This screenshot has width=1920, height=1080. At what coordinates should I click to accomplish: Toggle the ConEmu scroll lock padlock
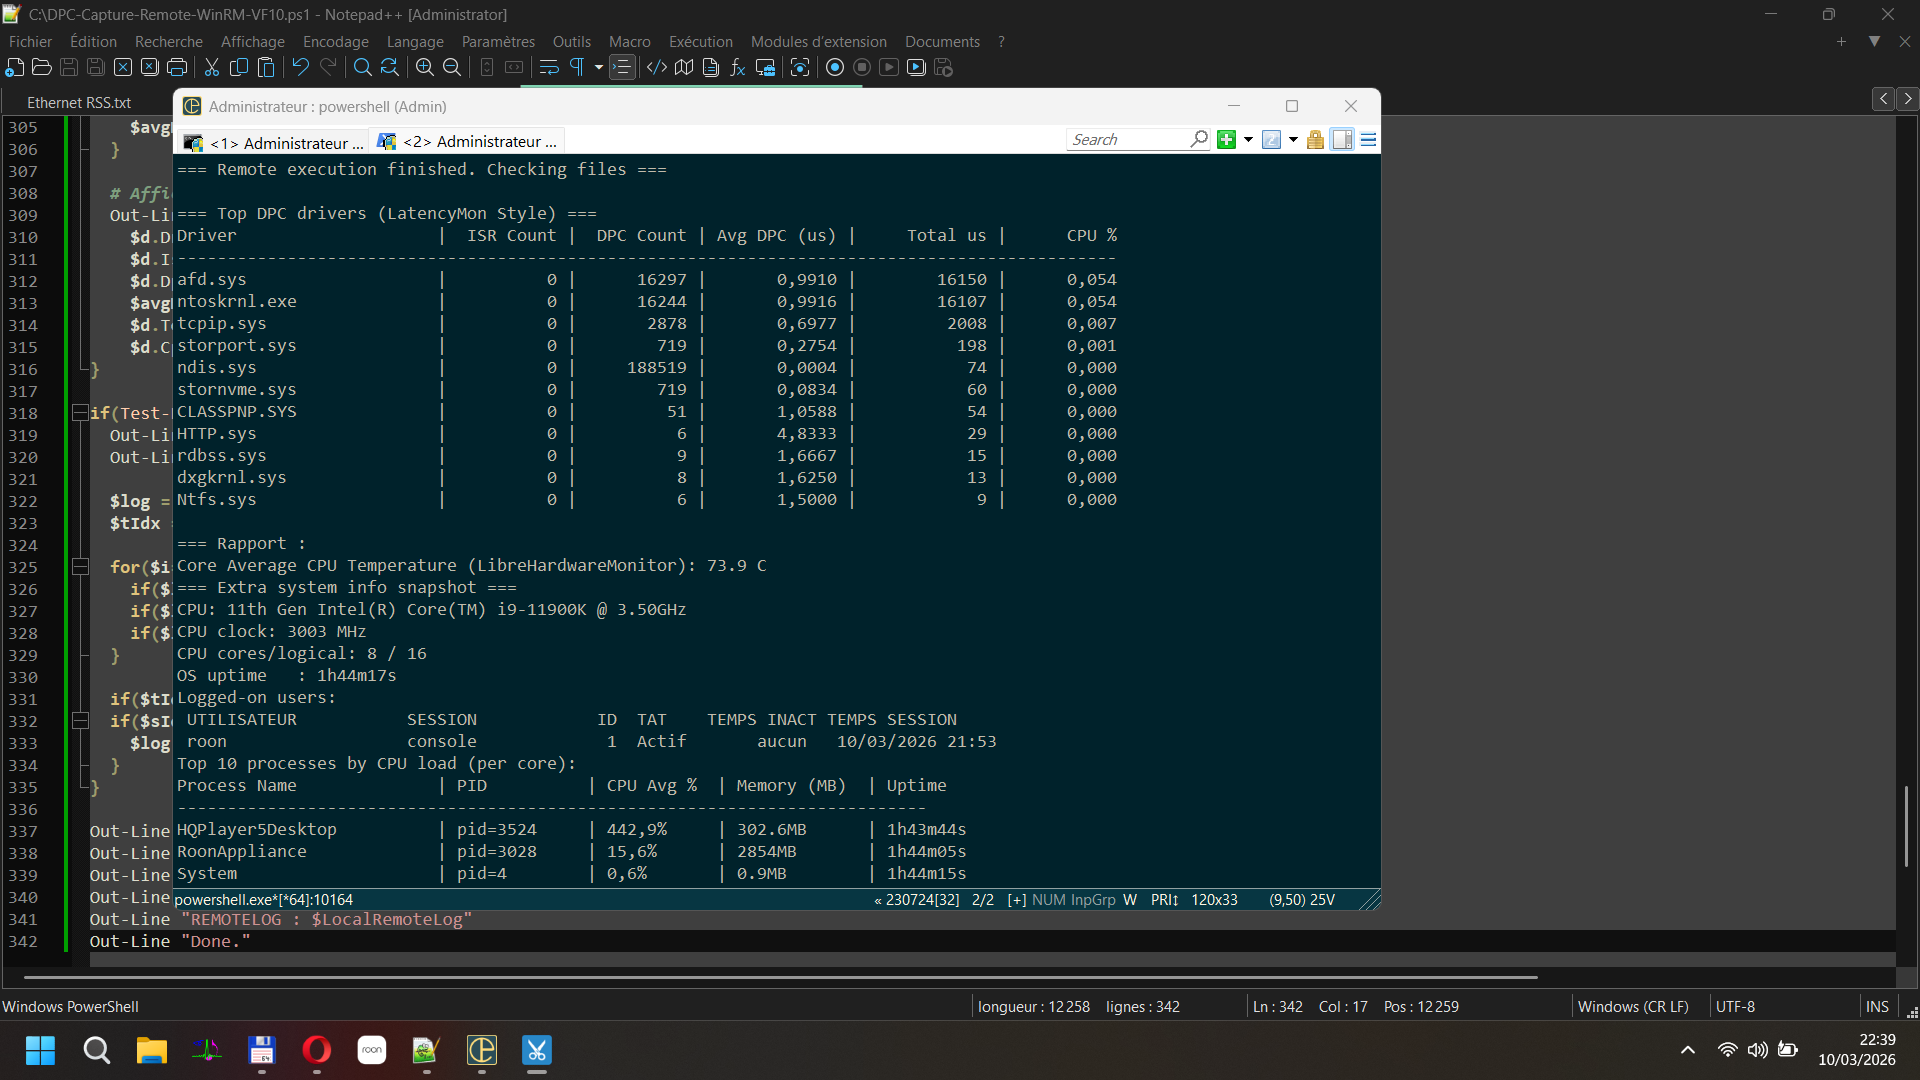(1315, 140)
